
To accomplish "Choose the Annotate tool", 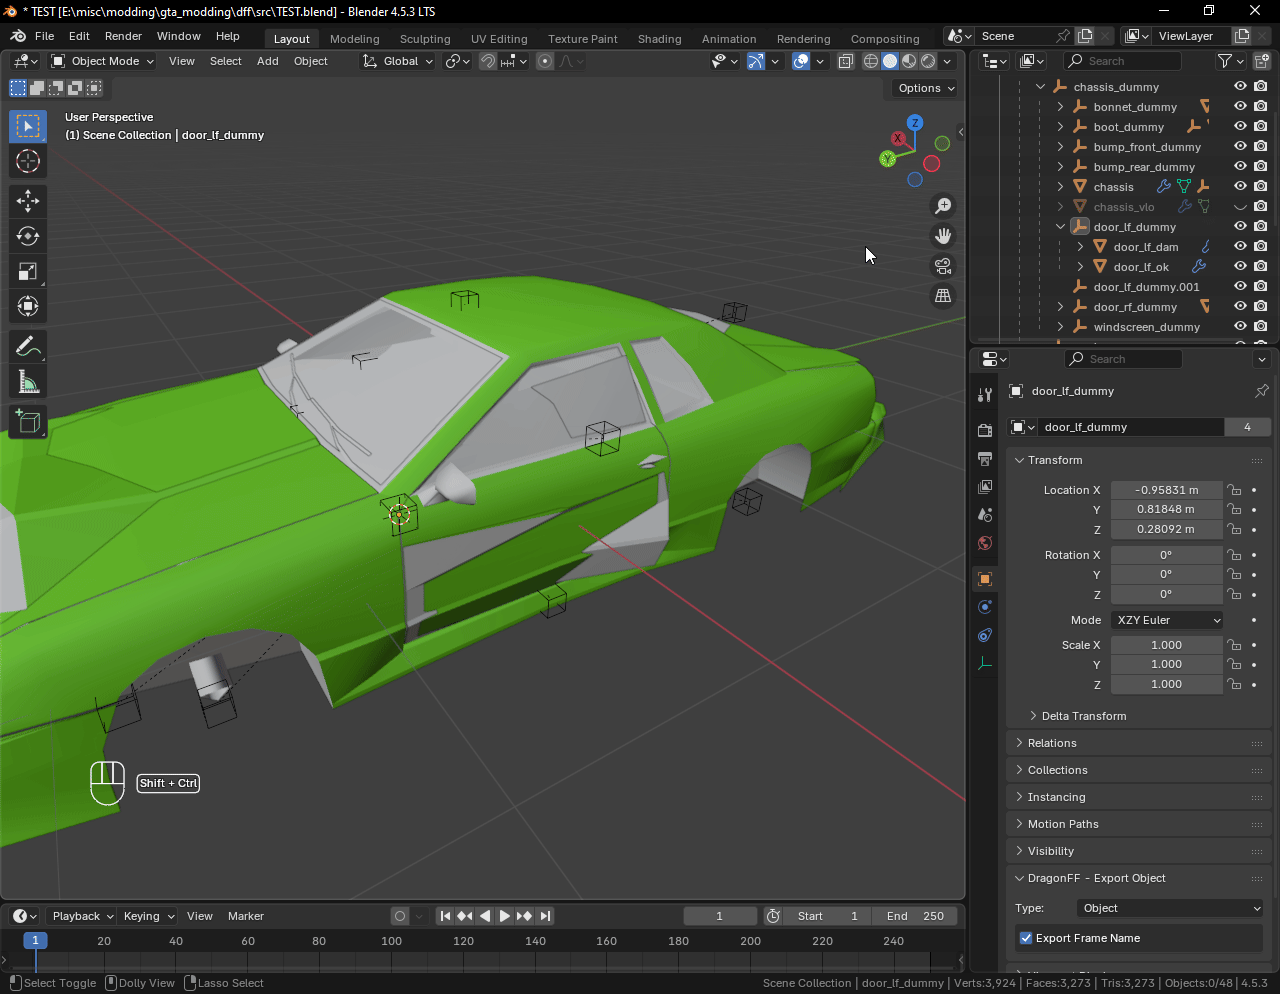I will pyautogui.click(x=28, y=347).
